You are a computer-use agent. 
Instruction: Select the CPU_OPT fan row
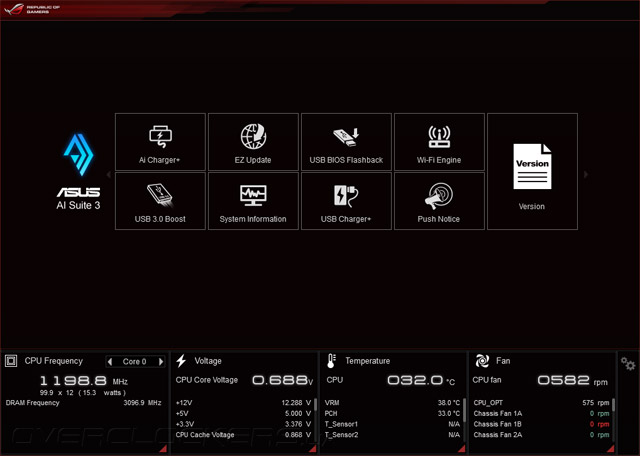[541, 403]
